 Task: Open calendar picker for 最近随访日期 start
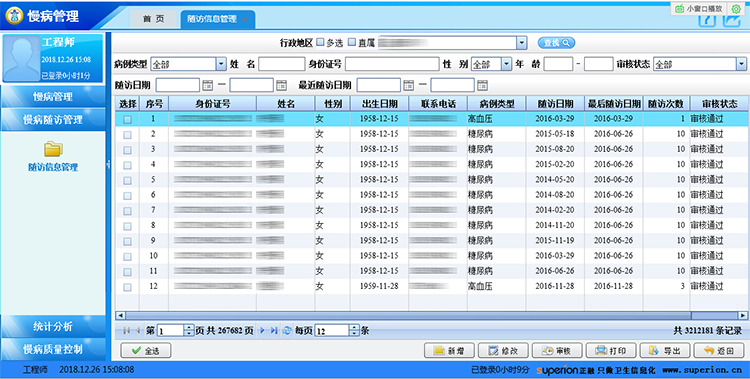pyautogui.click(x=408, y=85)
